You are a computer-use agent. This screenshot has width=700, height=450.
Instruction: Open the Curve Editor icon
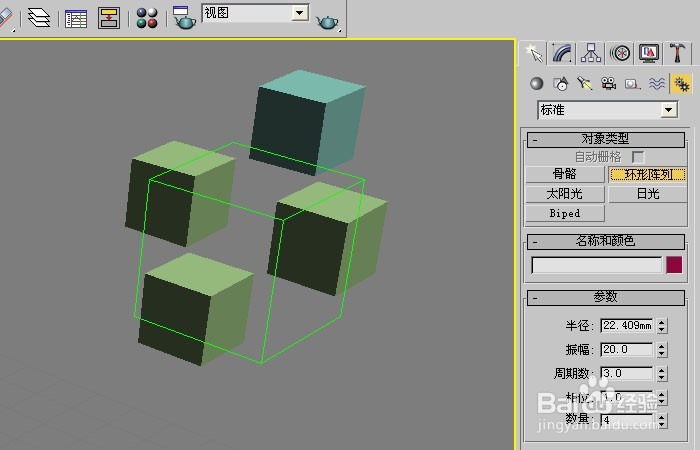pyautogui.click(x=76, y=19)
